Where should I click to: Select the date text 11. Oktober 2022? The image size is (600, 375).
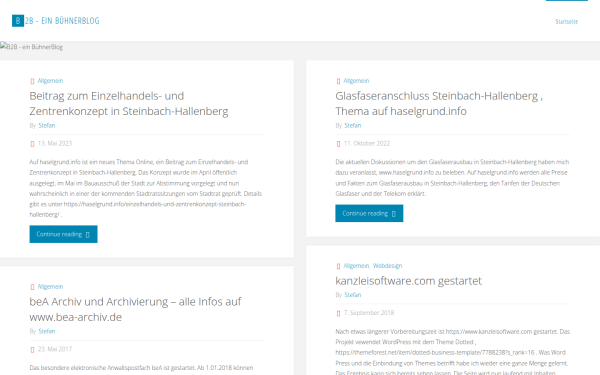(x=367, y=143)
